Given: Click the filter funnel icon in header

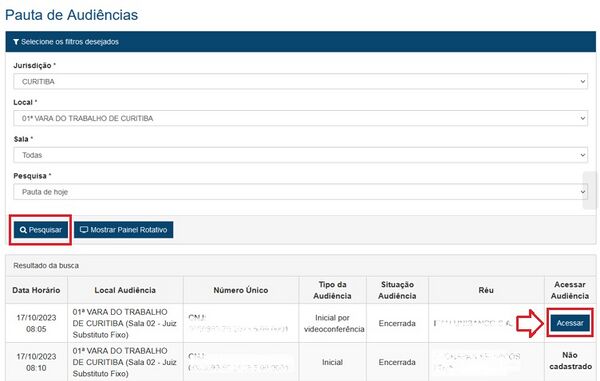Looking at the screenshot, I should click(16, 42).
